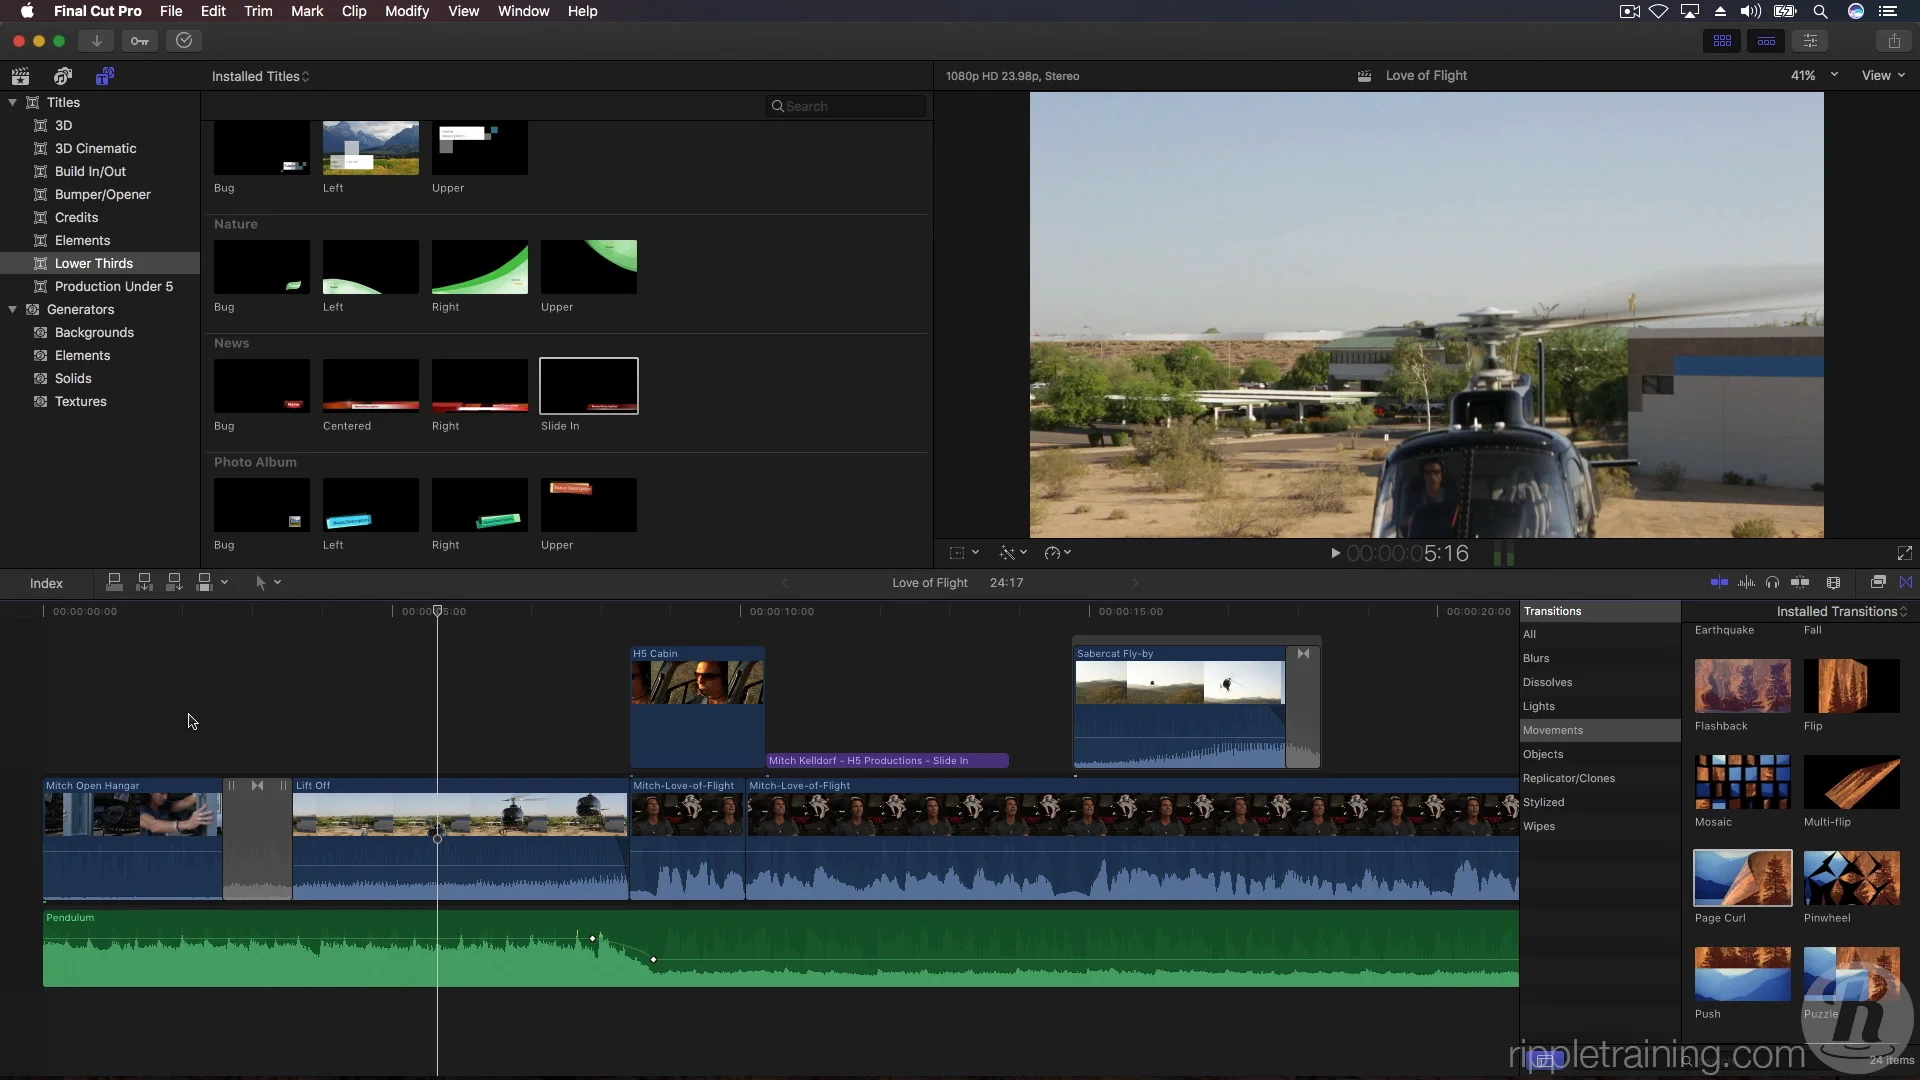Click the insert clip edit button

click(144, 582)
